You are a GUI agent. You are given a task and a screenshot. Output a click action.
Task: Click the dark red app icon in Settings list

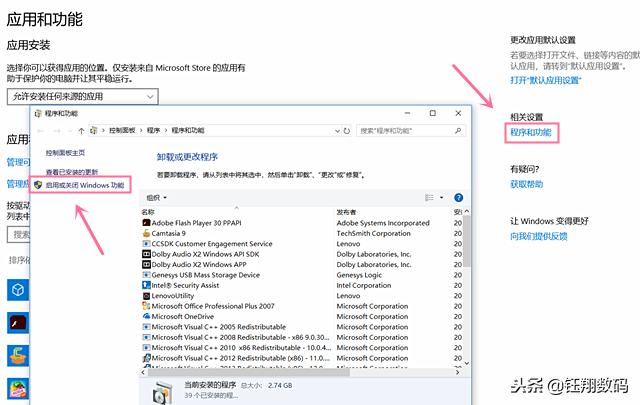[18, 323]
